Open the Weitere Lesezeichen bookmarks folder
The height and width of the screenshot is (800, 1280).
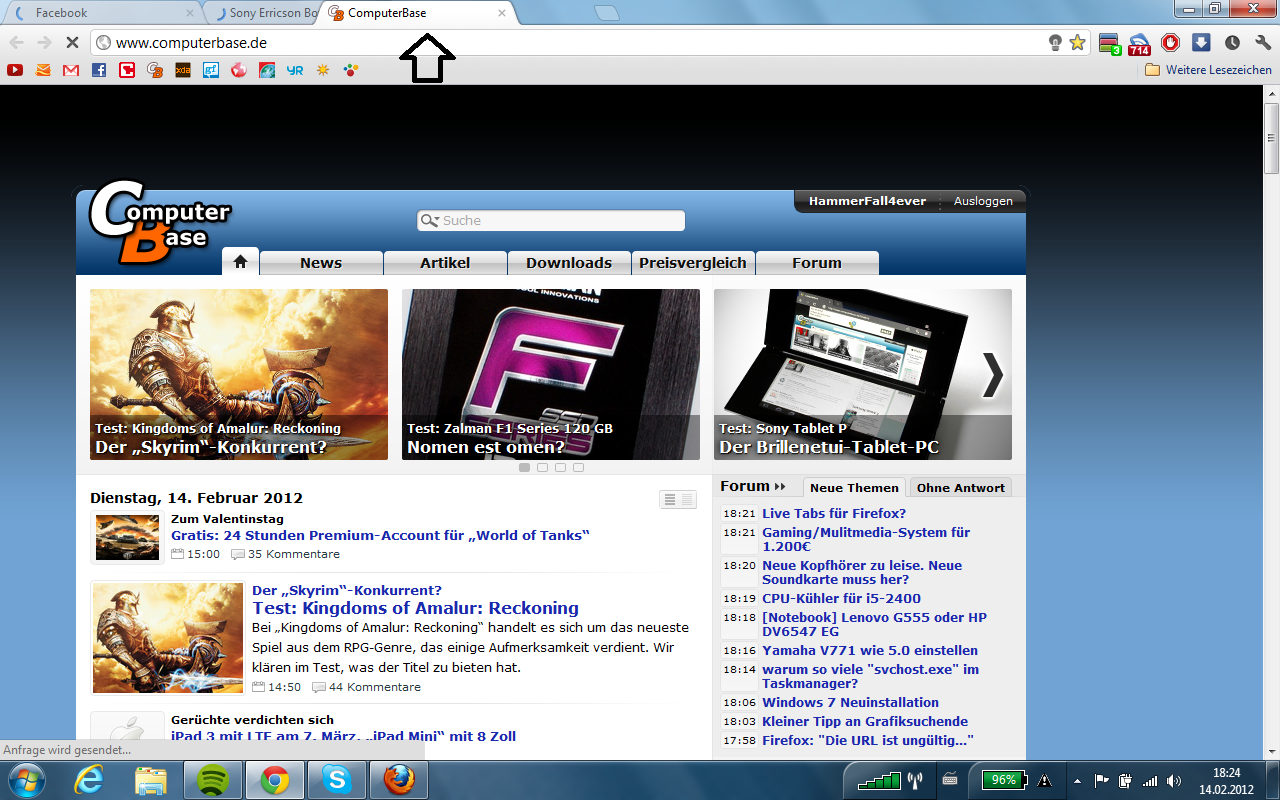tap(1208, 70)
